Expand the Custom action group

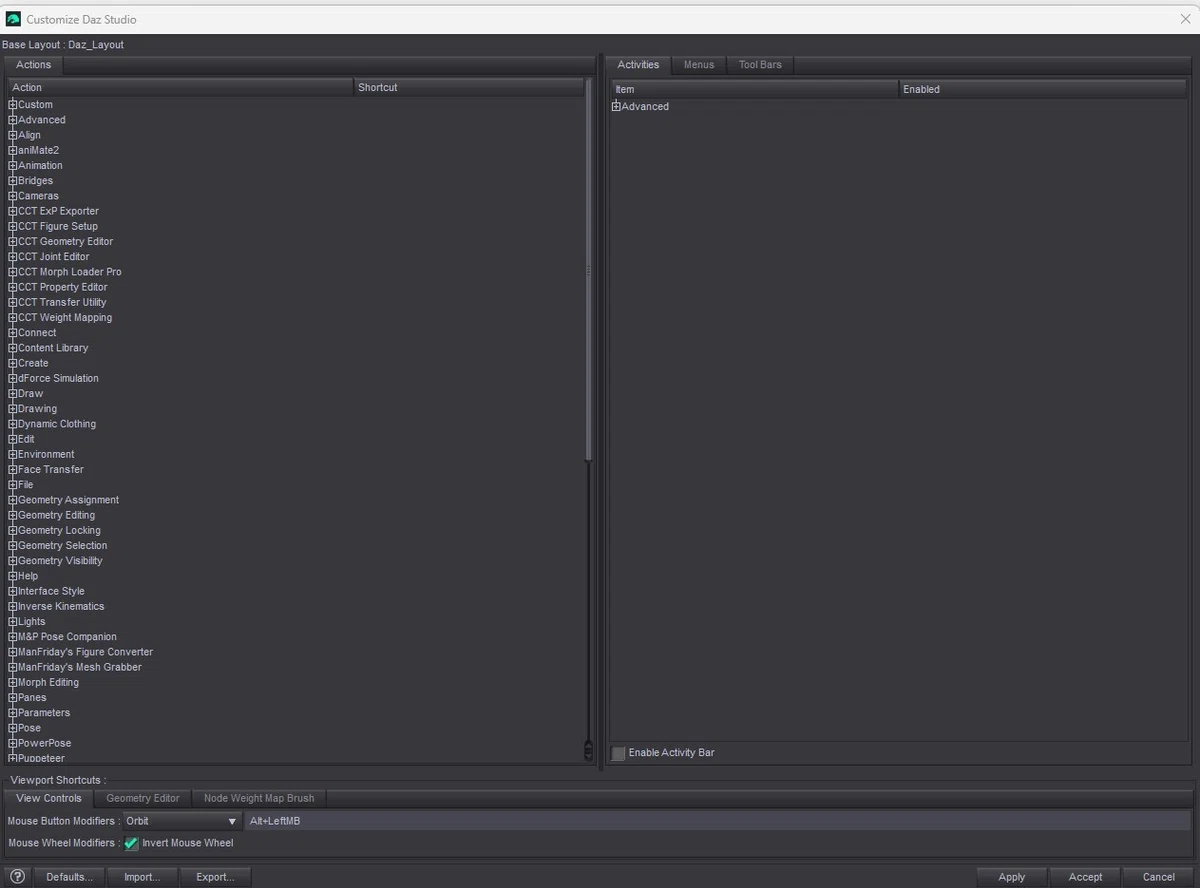click(x=13, y=105)
